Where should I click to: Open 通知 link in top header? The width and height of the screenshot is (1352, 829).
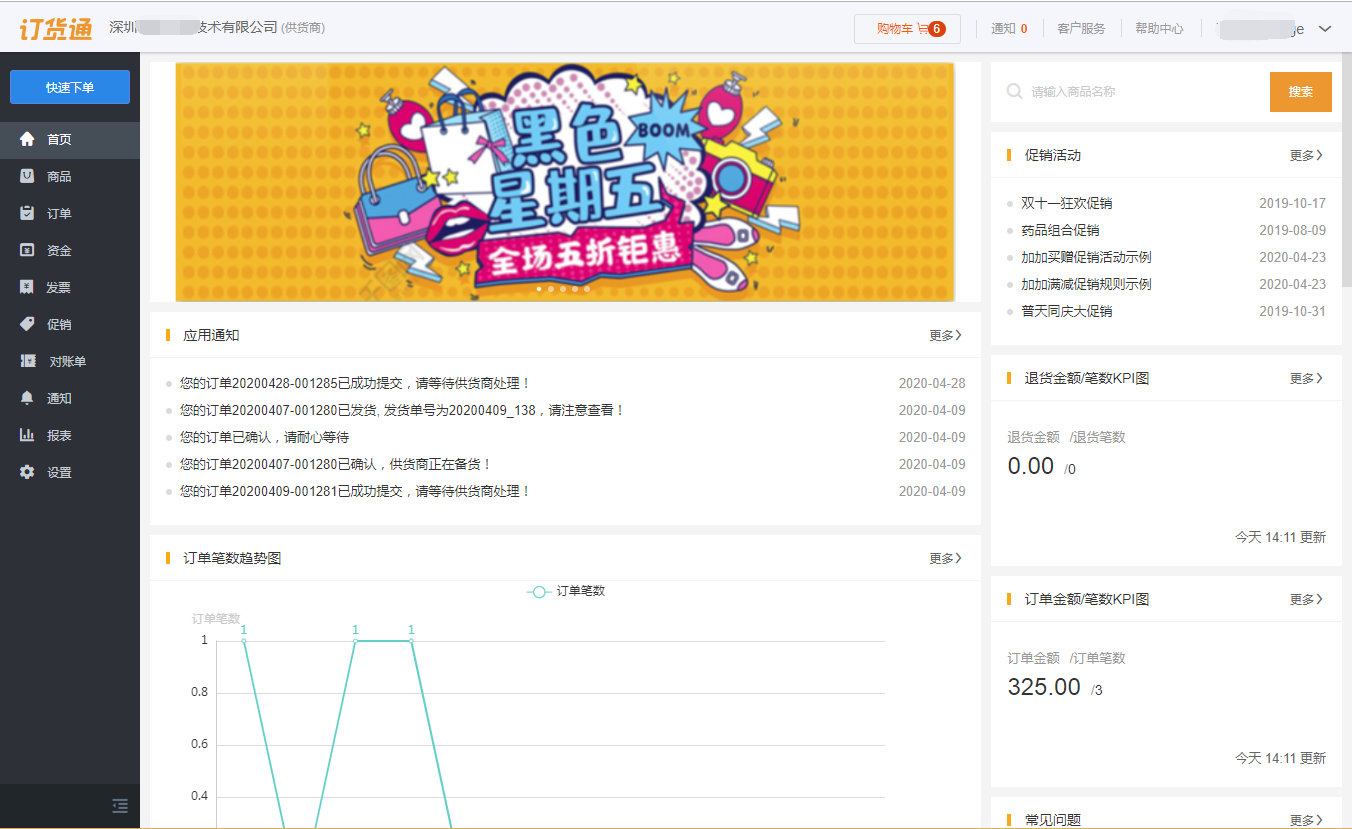[1009, 29]
